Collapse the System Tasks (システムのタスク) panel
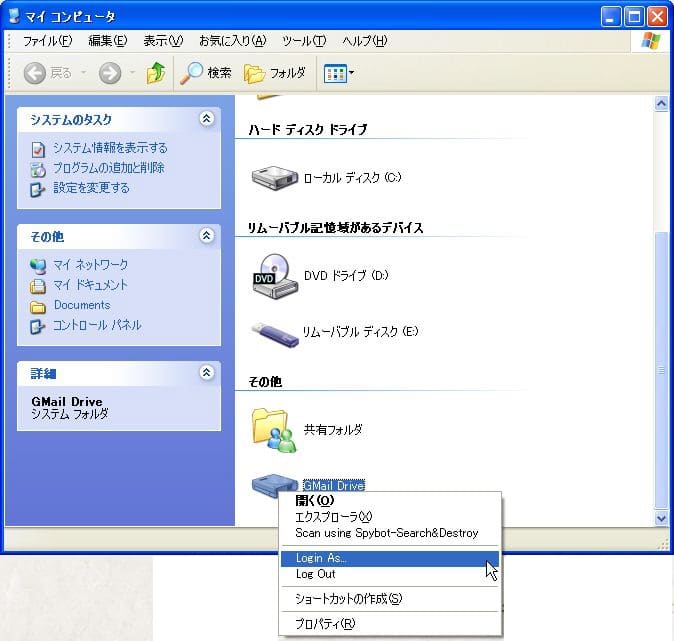The width and height of the screenshot is (674, 641). pyautogui.click(x=207, y=119)
